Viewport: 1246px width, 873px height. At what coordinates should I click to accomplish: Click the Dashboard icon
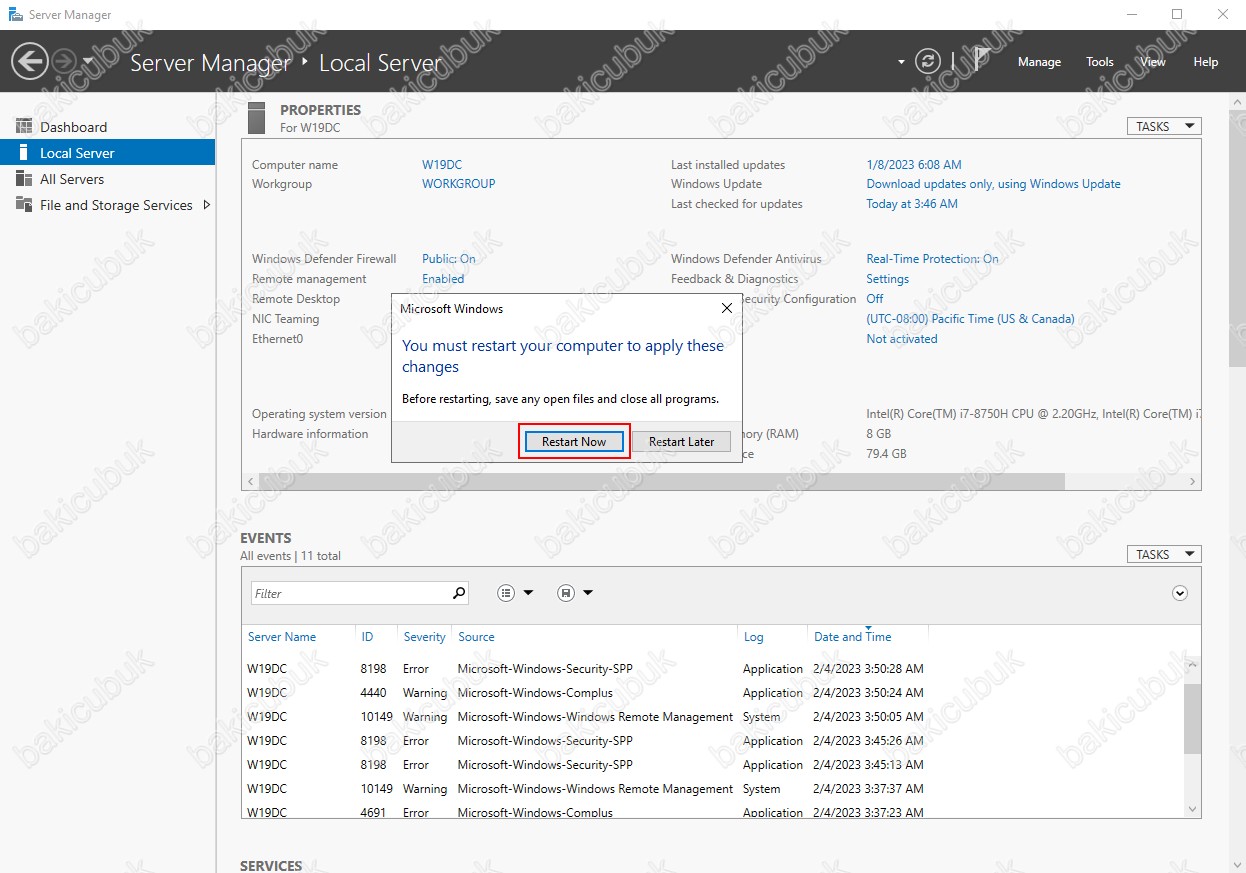[24, 127]
